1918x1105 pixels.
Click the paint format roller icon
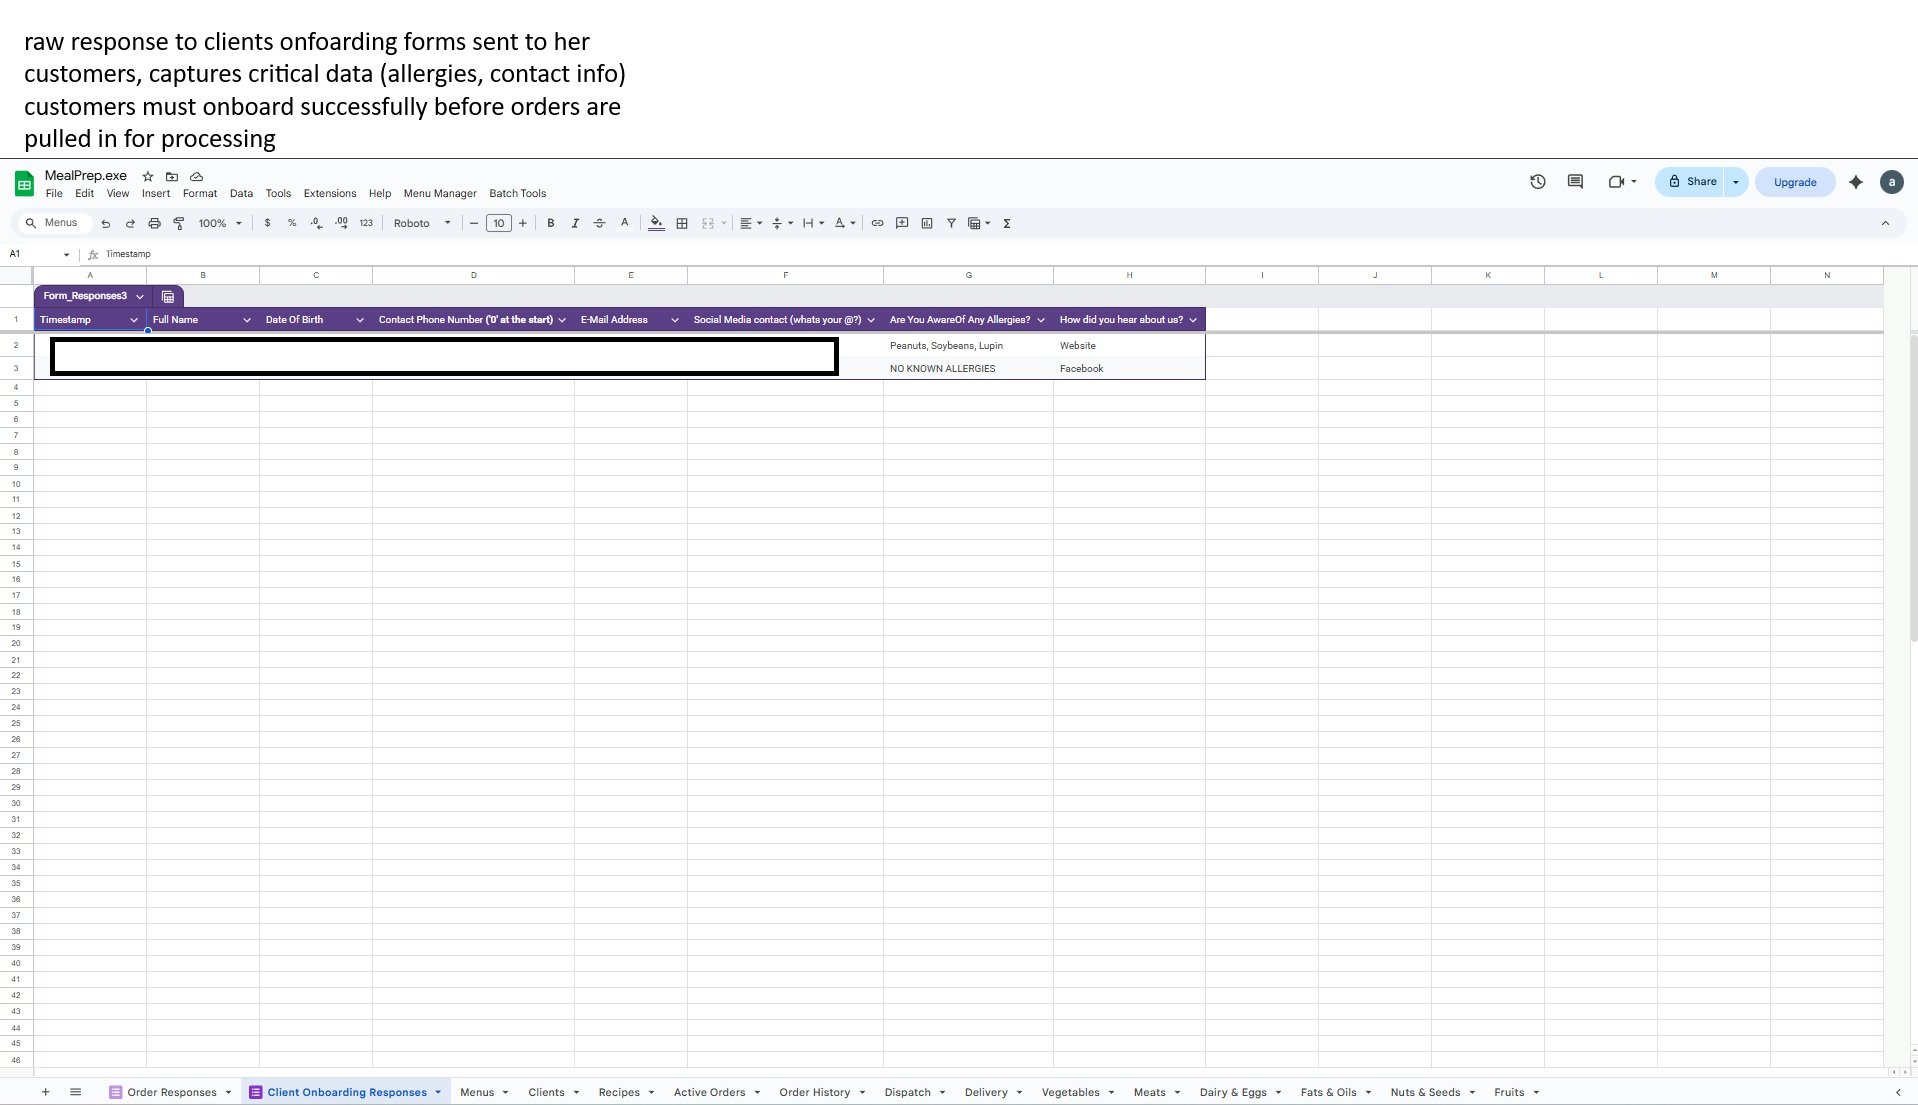[179, 223]
